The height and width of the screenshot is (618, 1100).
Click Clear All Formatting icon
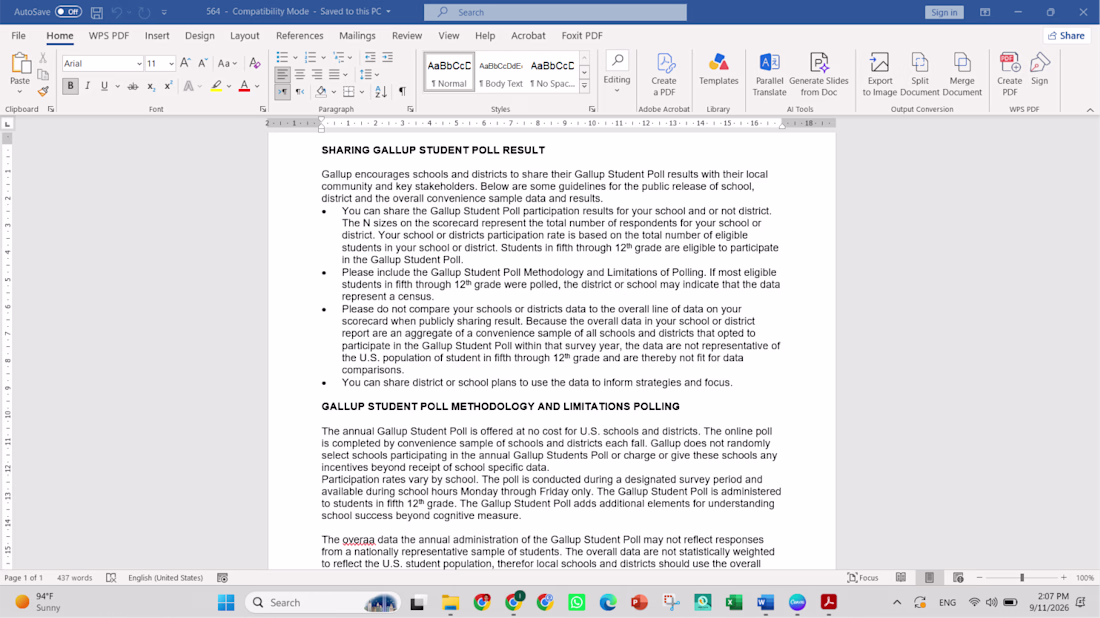coord(255,63)
